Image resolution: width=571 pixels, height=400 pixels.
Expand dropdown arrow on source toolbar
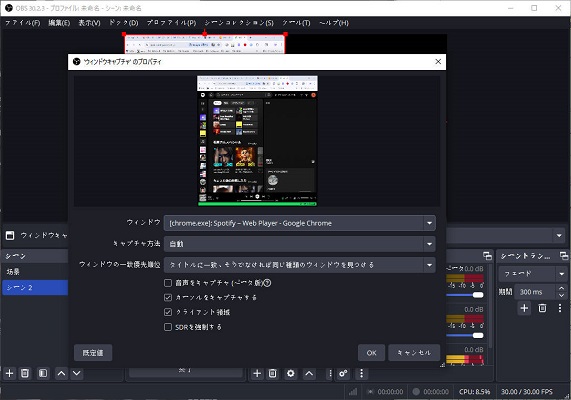click(x=559, y=235)
